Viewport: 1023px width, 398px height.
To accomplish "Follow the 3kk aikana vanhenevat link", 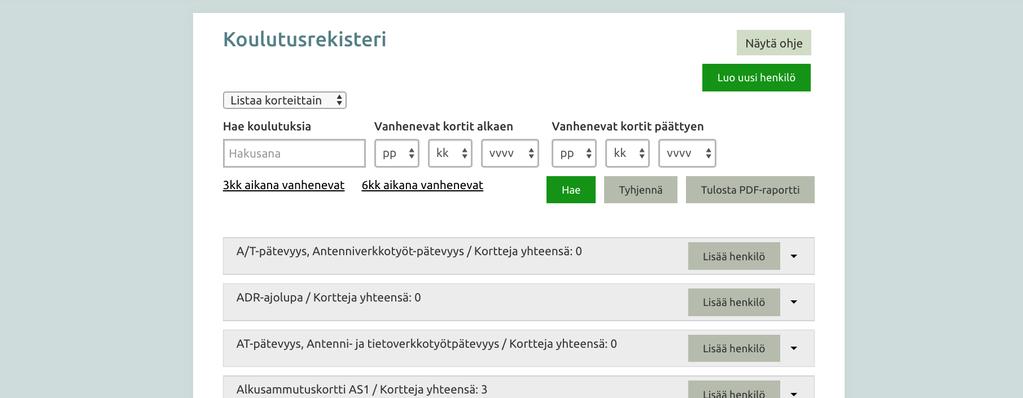I will point(284,185).
